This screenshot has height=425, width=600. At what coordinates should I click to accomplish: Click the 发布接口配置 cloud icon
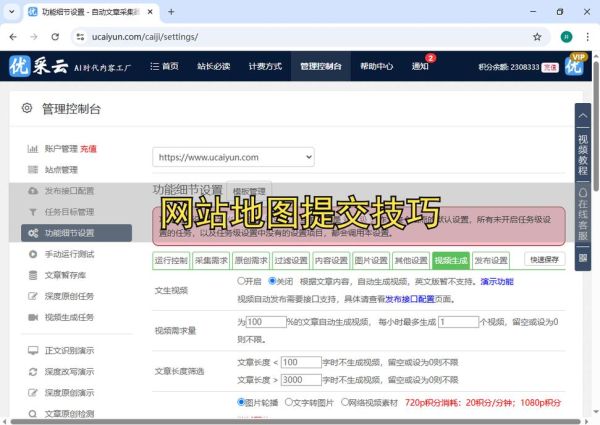click(31, 191)
